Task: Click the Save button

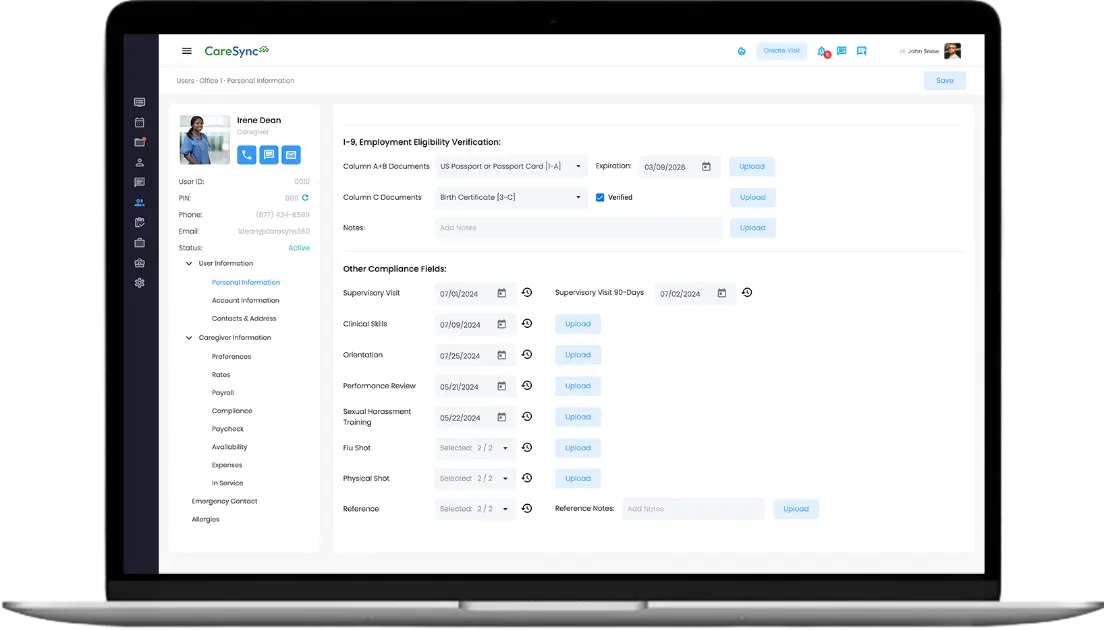Action: click(x=944, y=81)
